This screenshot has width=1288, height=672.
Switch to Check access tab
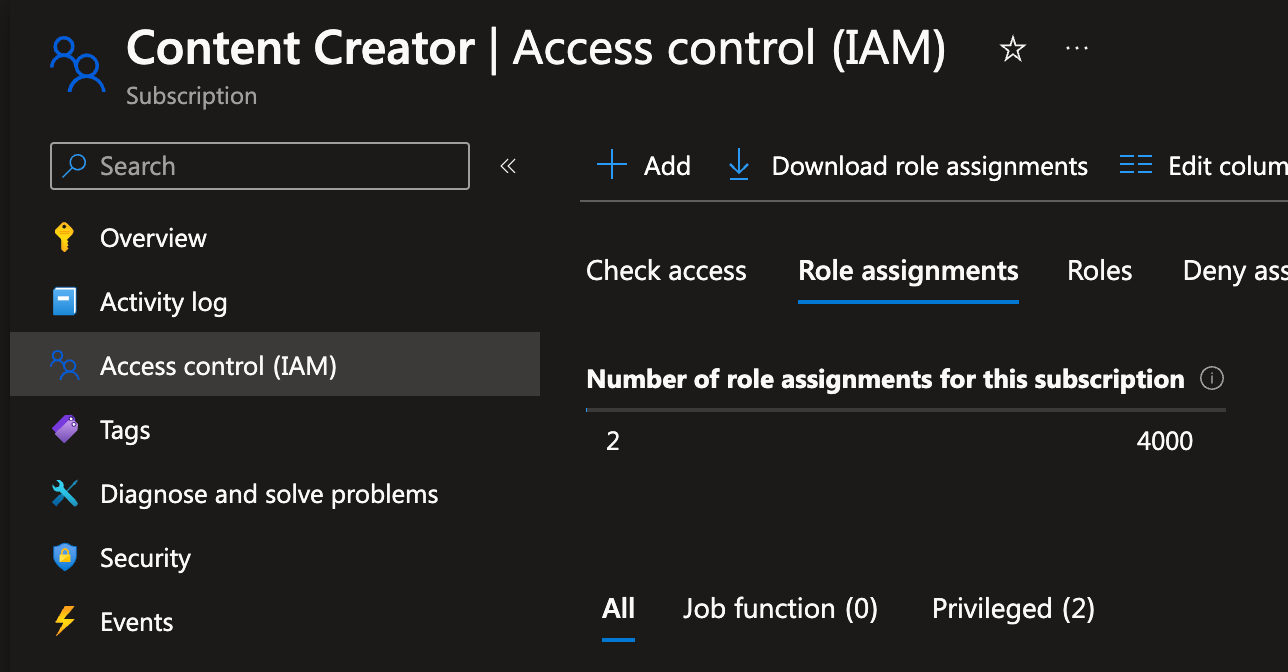[x=666, y=271]
